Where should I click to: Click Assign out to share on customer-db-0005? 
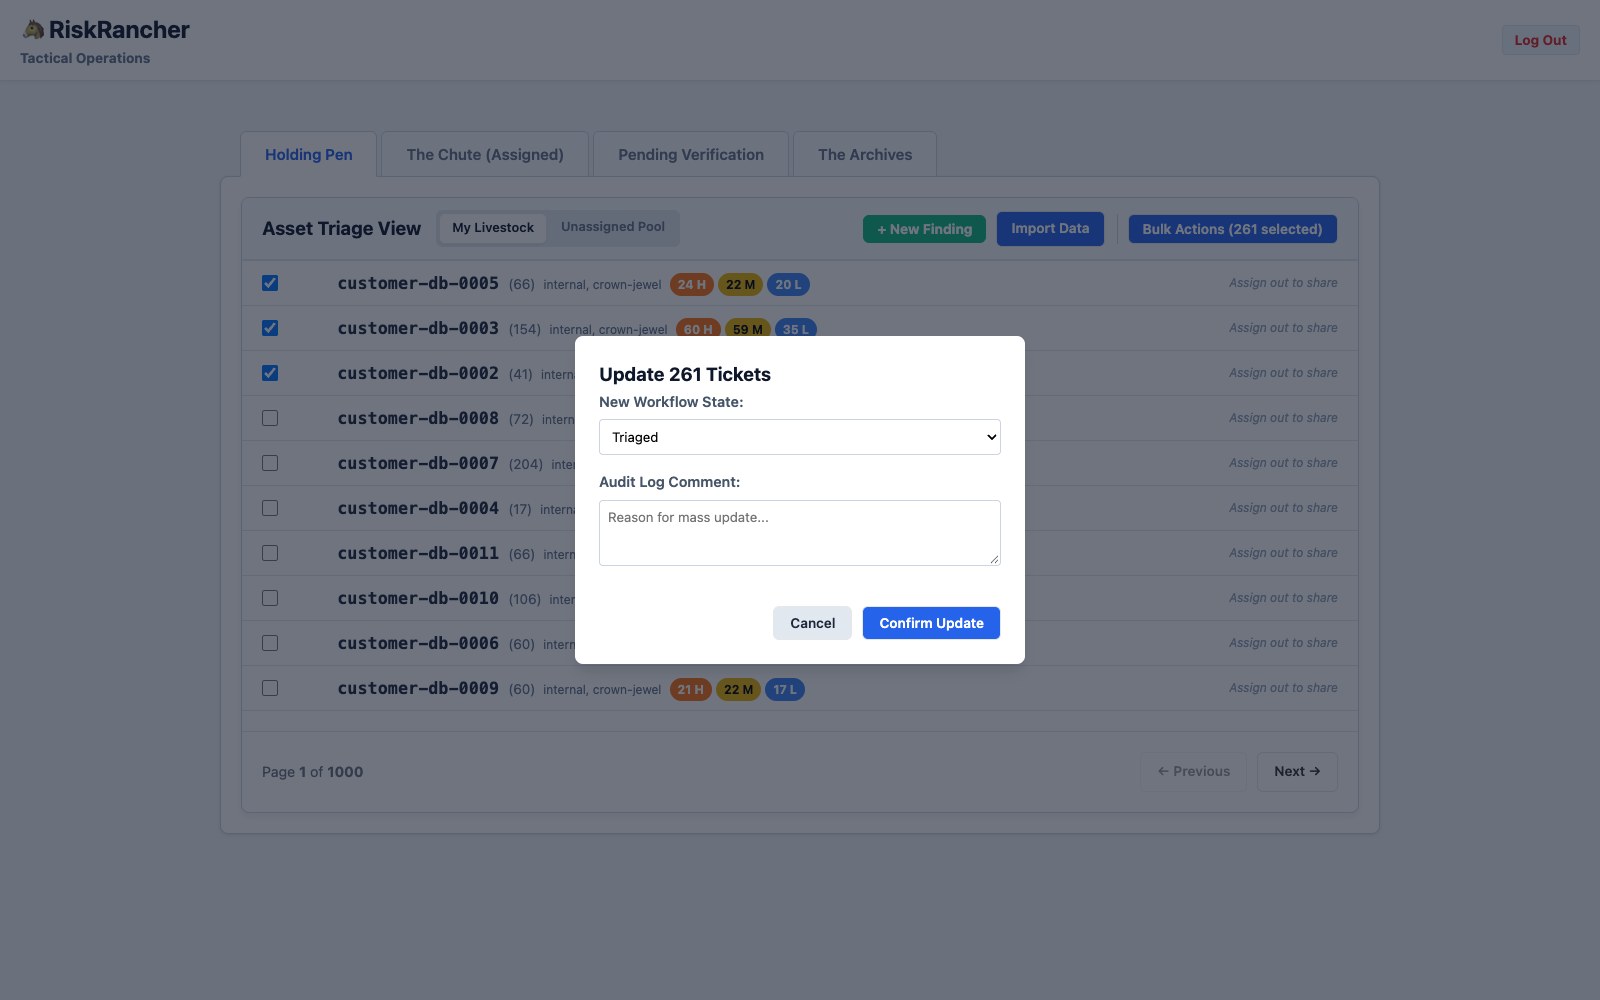pos(1283,283)
